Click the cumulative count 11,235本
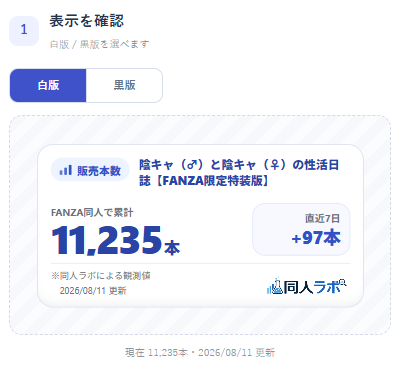Viewport: 407px width, 372px height. (x=116, y=240)
